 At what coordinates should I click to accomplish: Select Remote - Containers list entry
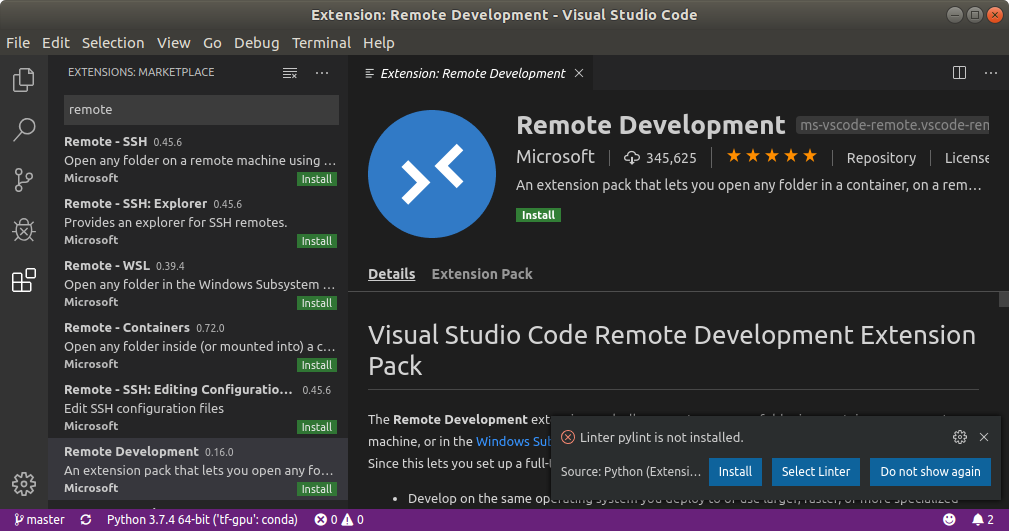click(198, 346)
